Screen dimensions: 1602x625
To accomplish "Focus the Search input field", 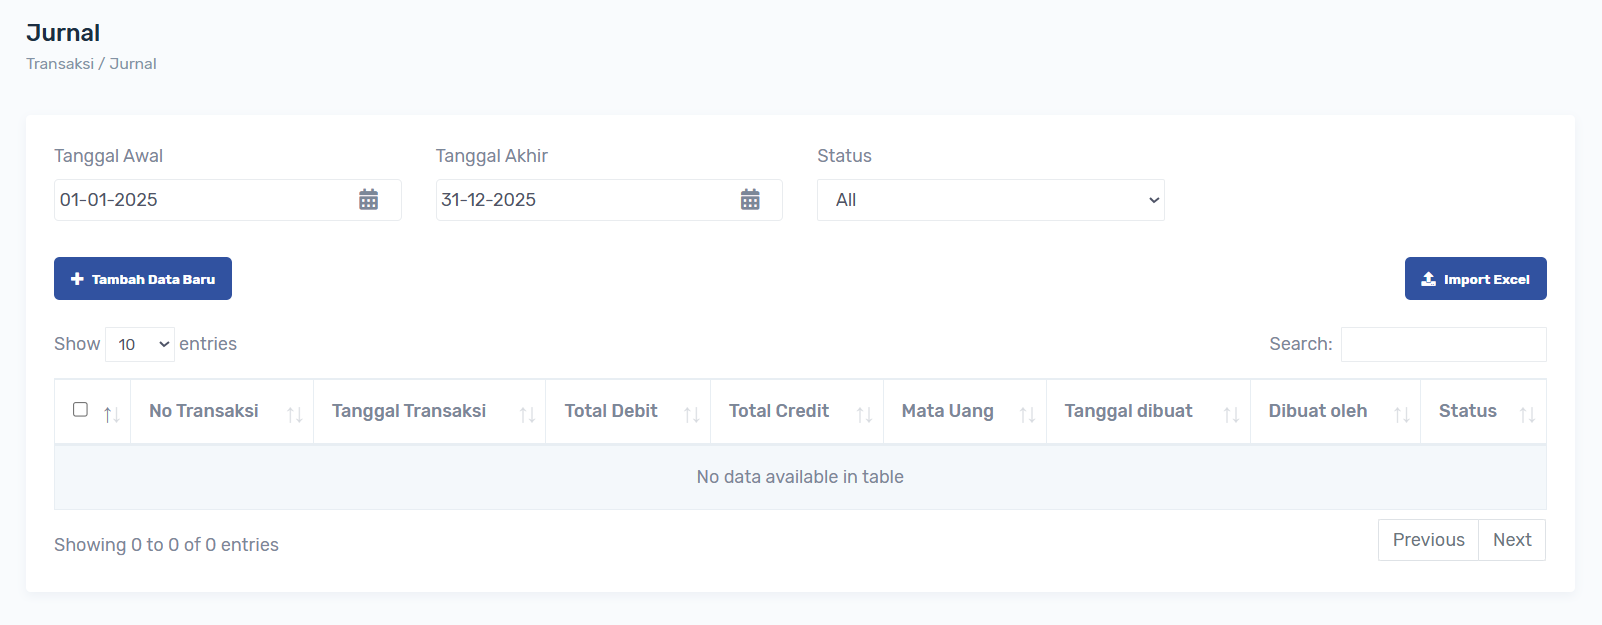I will click(1443, 345).
